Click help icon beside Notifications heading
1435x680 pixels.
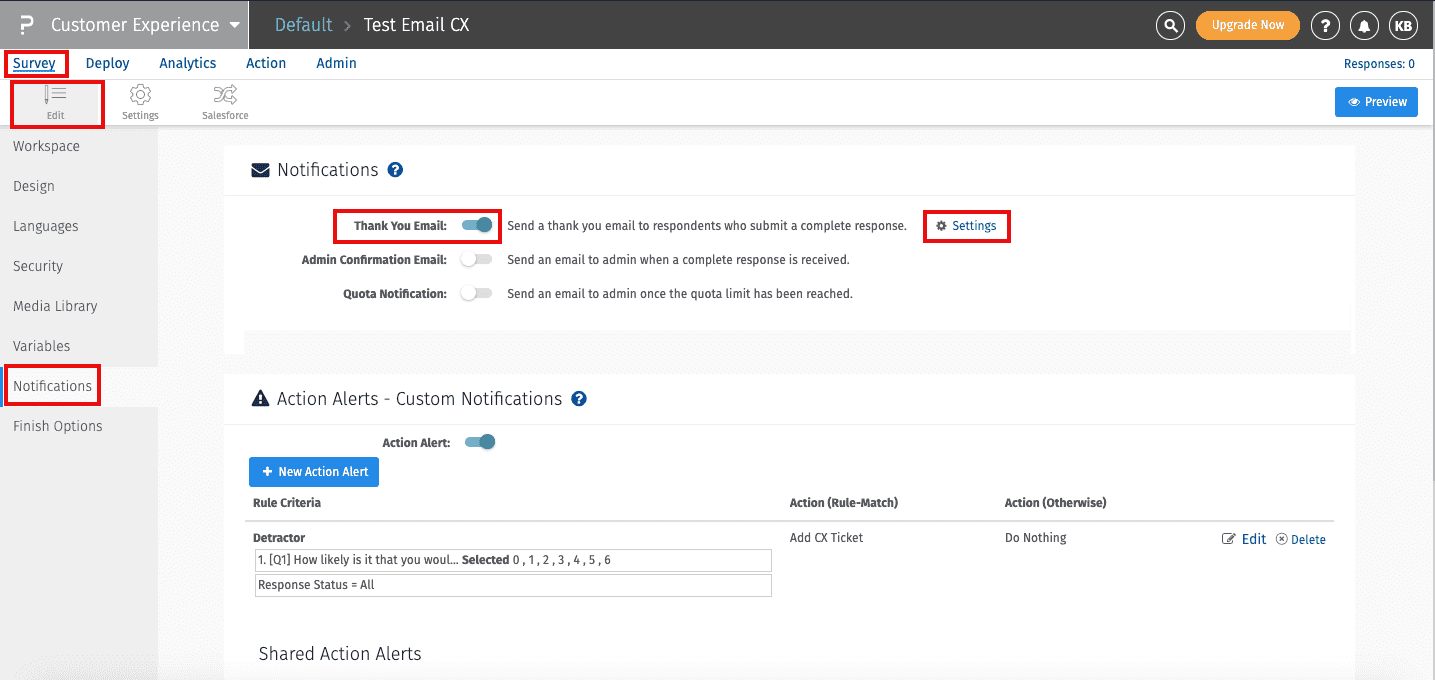[x=395, y=170]
